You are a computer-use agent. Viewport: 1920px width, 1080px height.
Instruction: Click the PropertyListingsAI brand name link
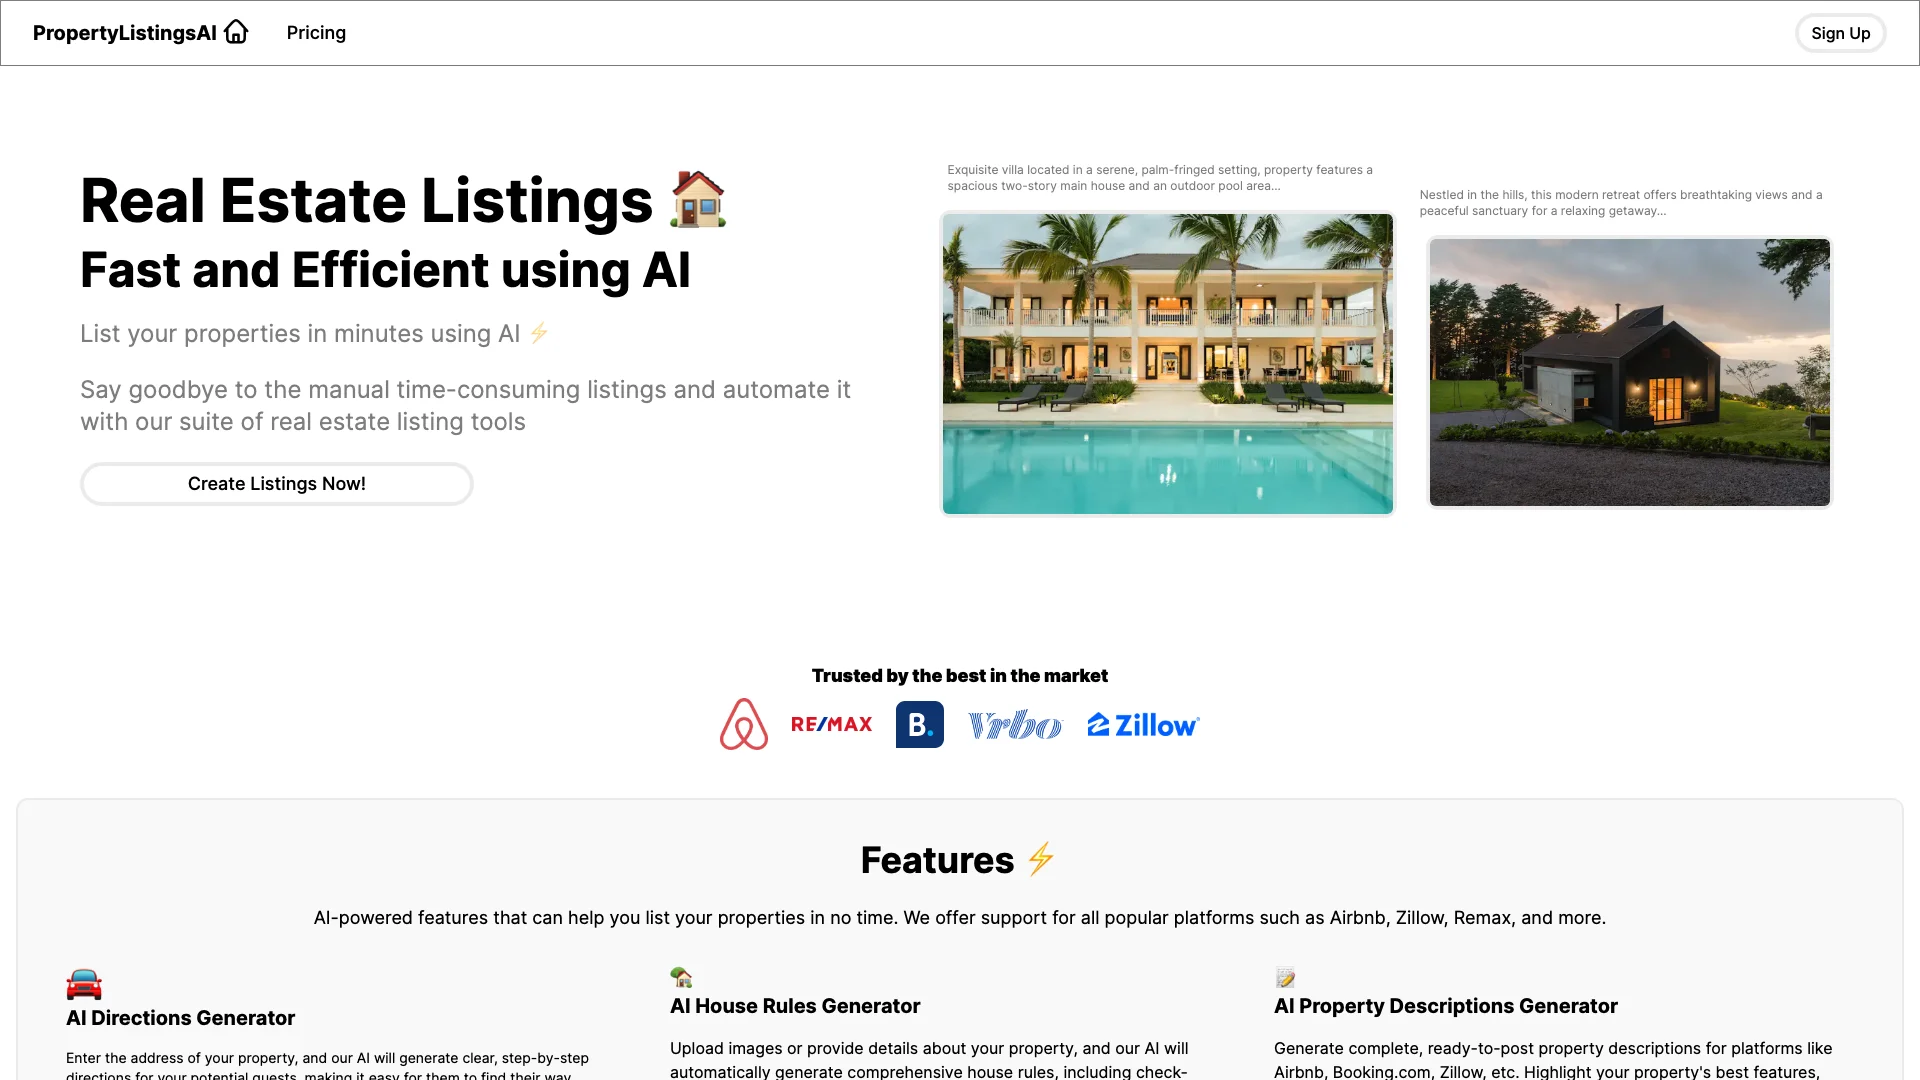click(x=141, y=32)
